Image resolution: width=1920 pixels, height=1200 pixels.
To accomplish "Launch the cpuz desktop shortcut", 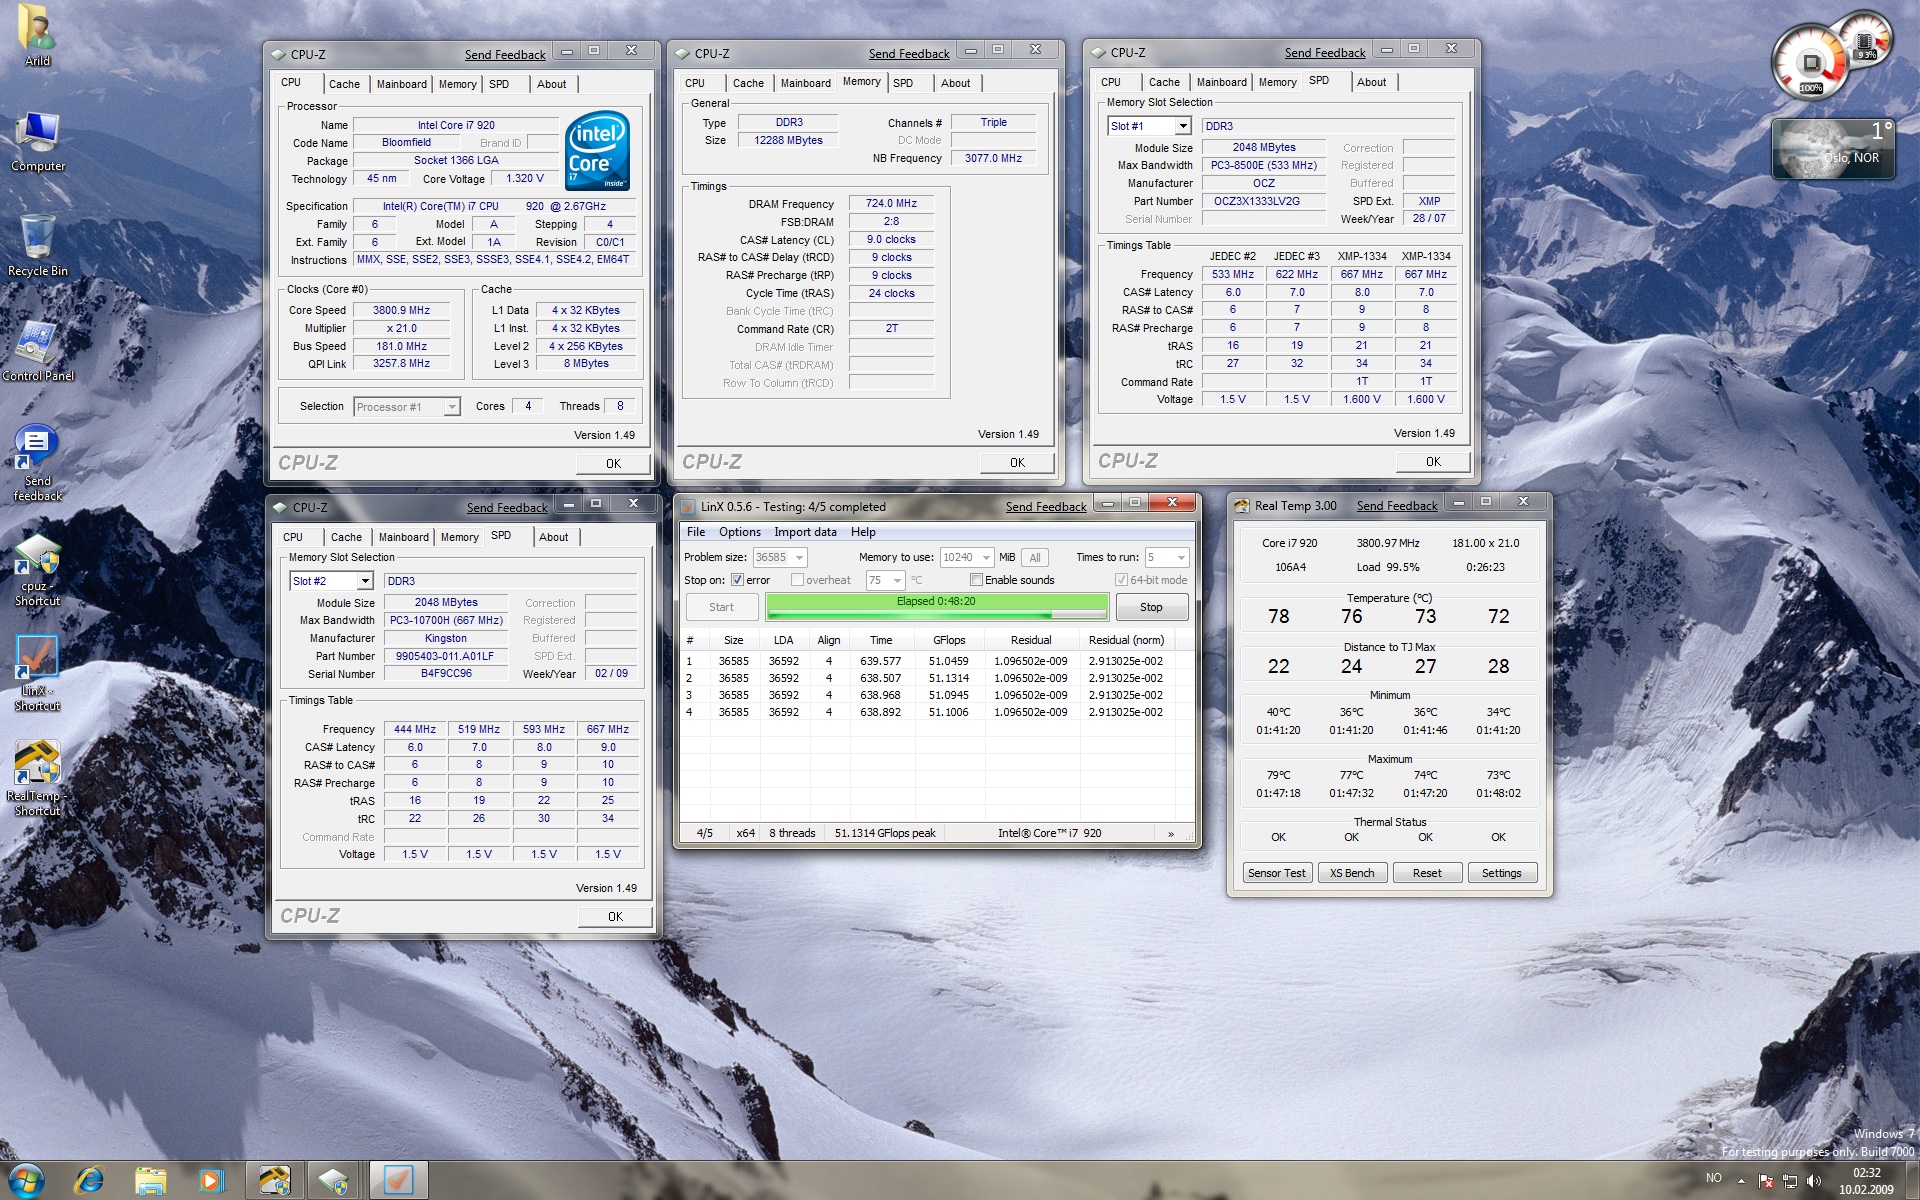I will tap(37, 570).
